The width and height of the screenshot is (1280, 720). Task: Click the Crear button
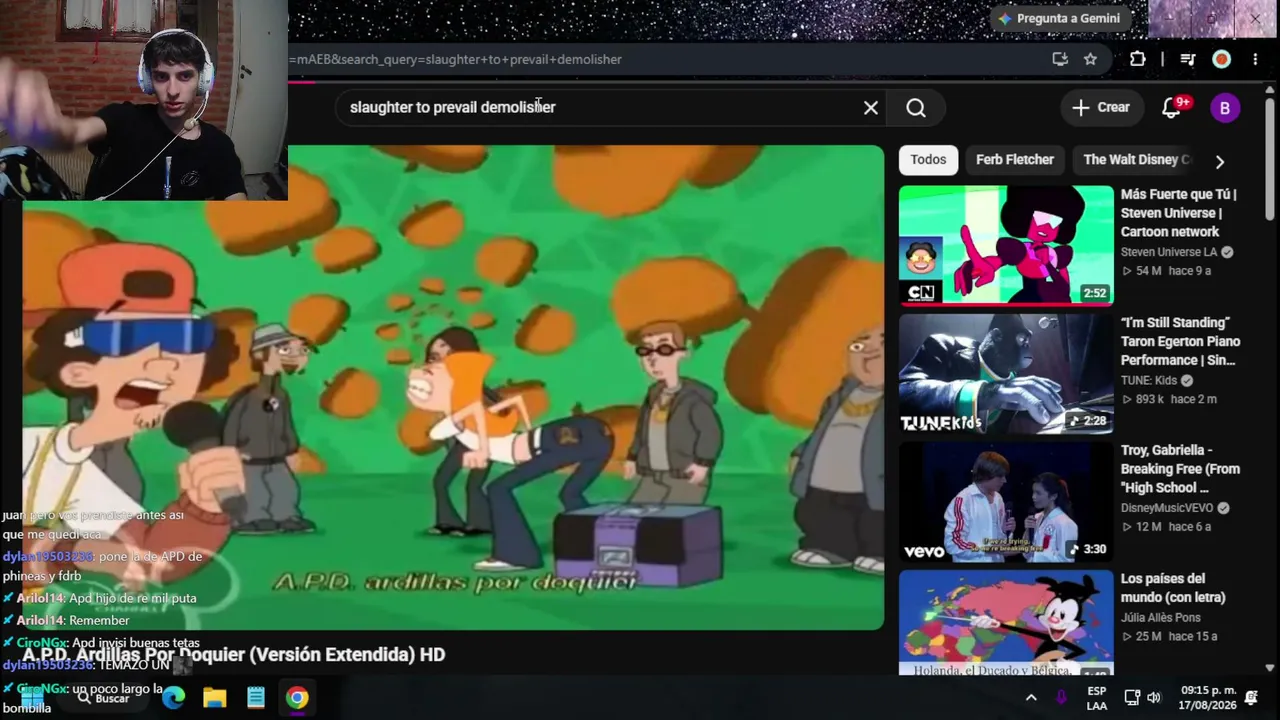point(1100,108)
